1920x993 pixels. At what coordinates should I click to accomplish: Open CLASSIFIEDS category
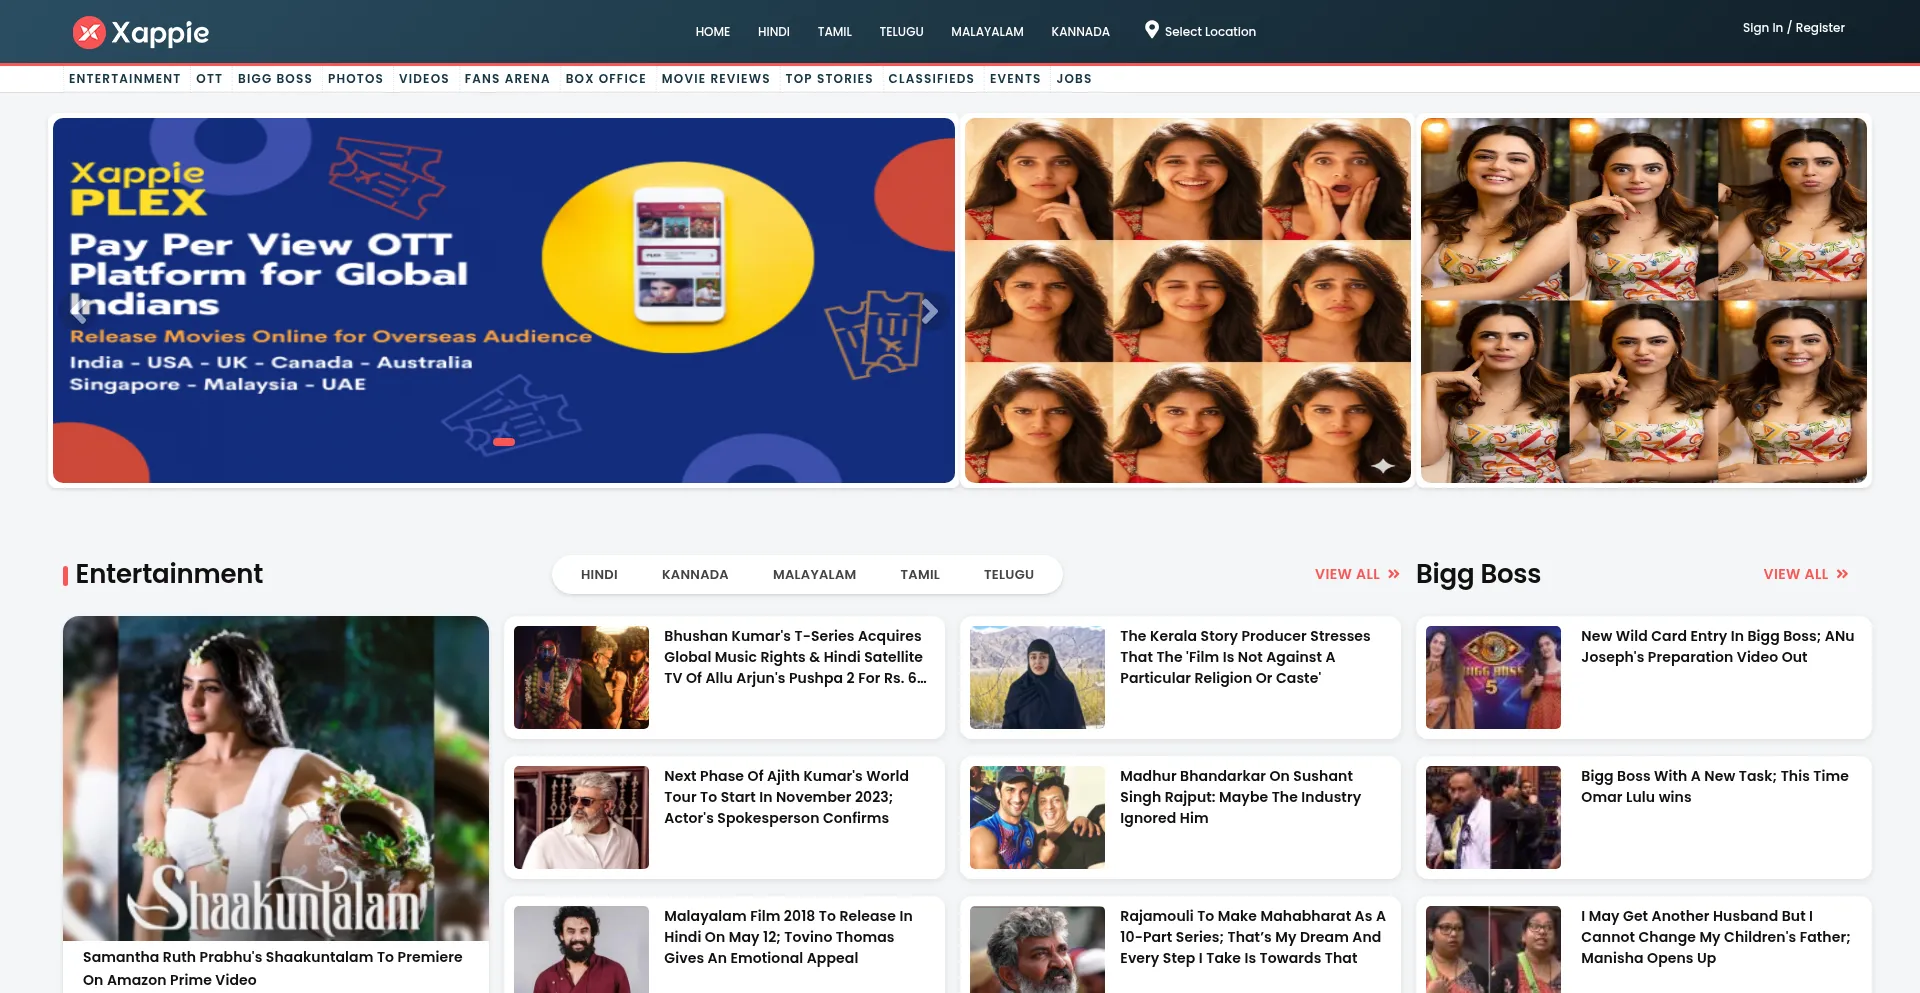931,79
